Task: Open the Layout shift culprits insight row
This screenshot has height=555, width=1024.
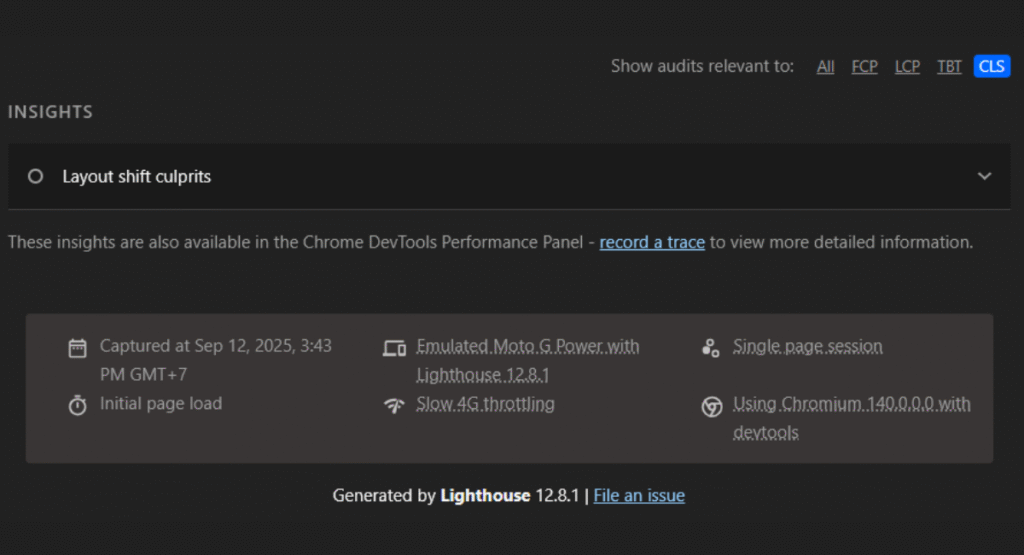Action: tap(137, 177)
